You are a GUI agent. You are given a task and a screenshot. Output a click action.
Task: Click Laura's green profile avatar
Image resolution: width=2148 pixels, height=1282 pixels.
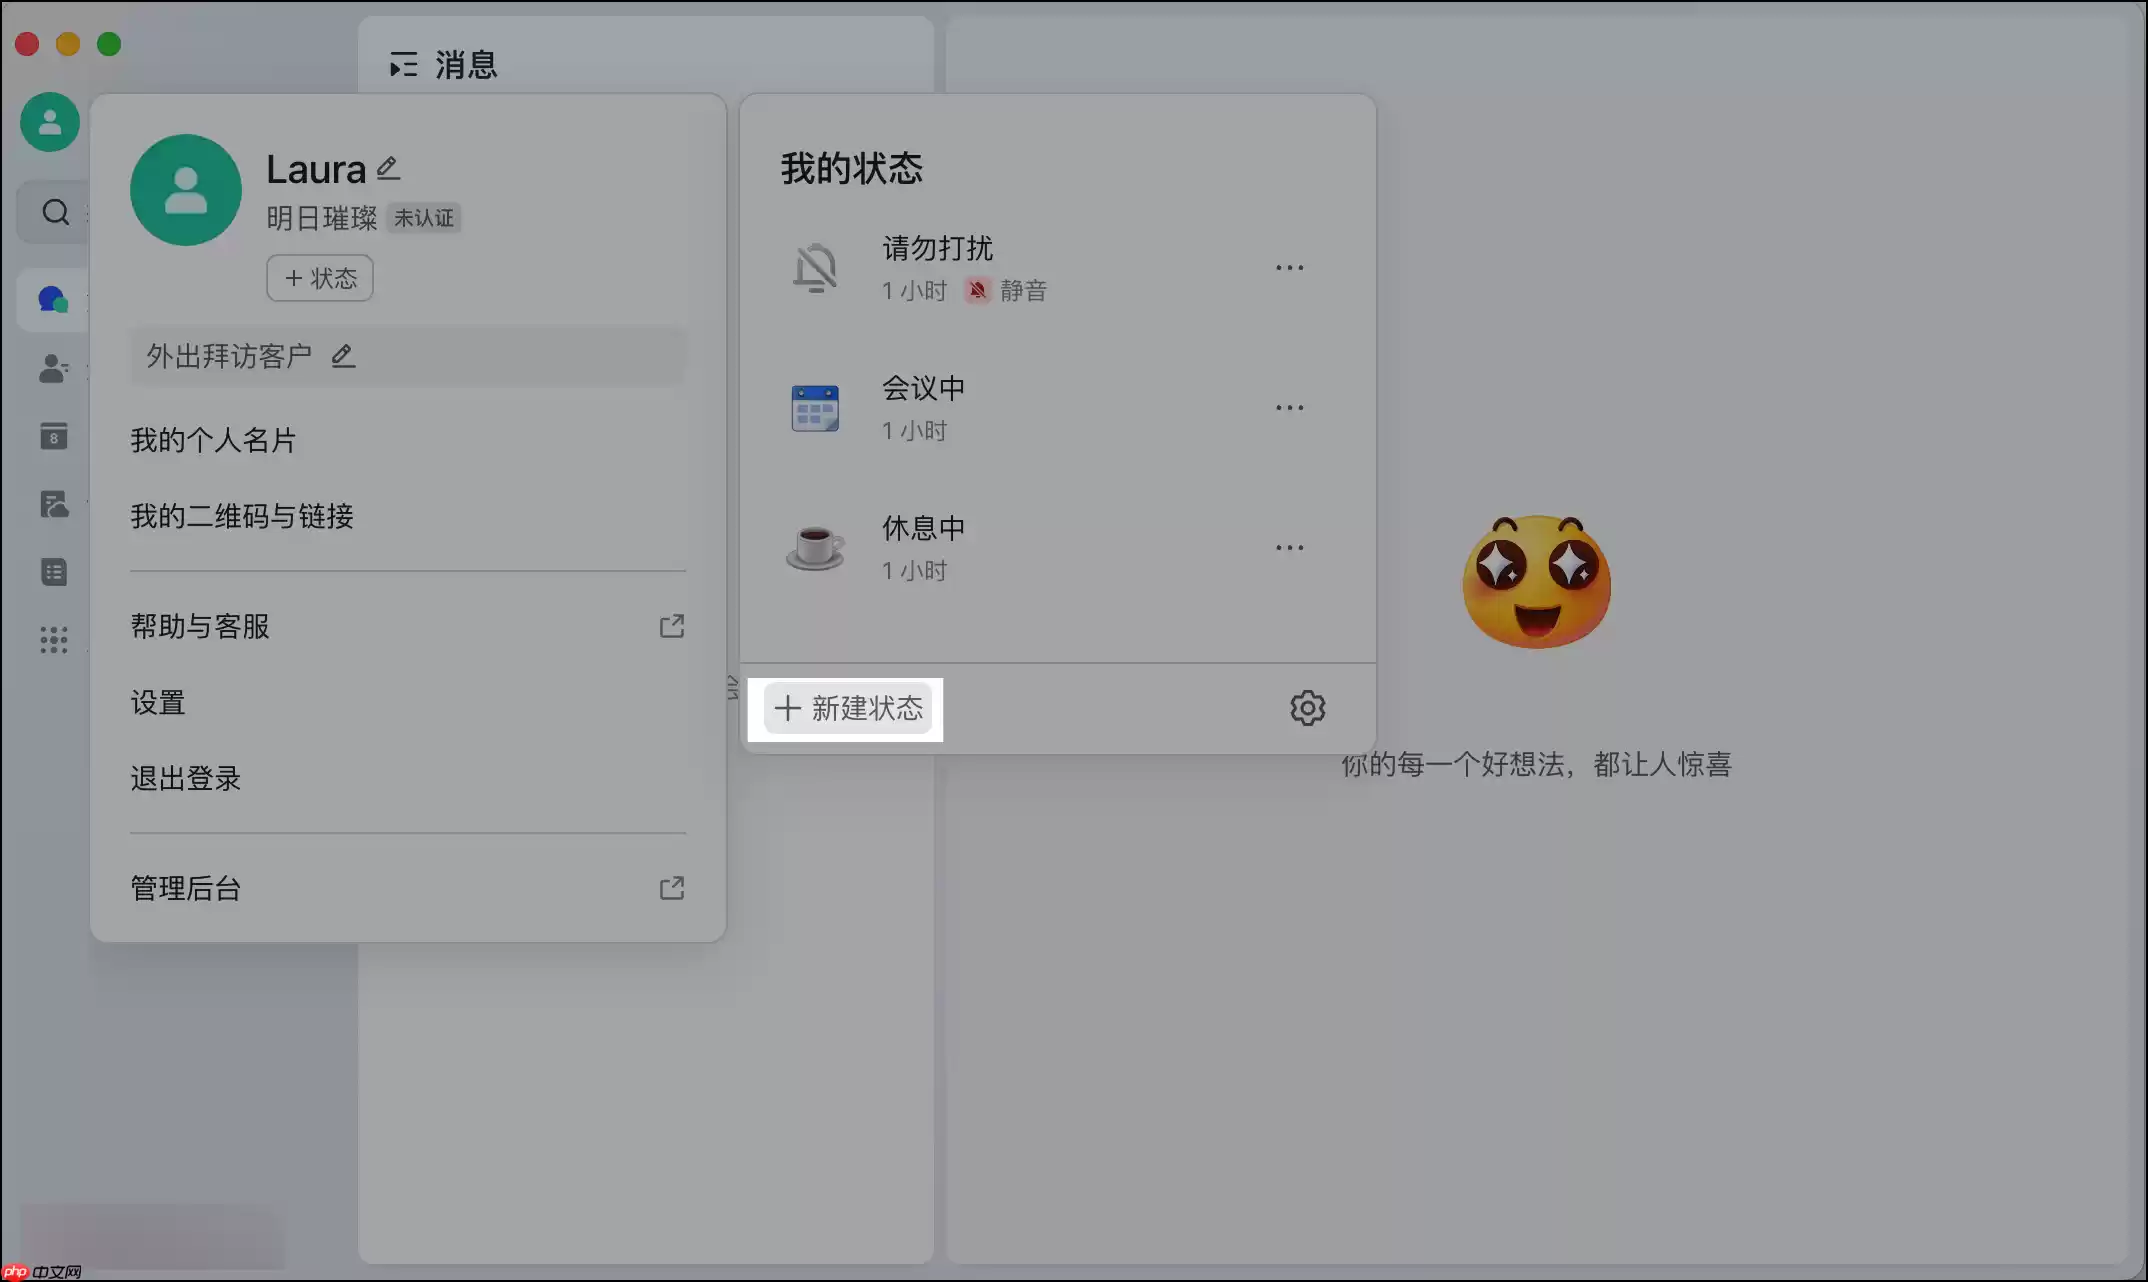click(185, 190)
